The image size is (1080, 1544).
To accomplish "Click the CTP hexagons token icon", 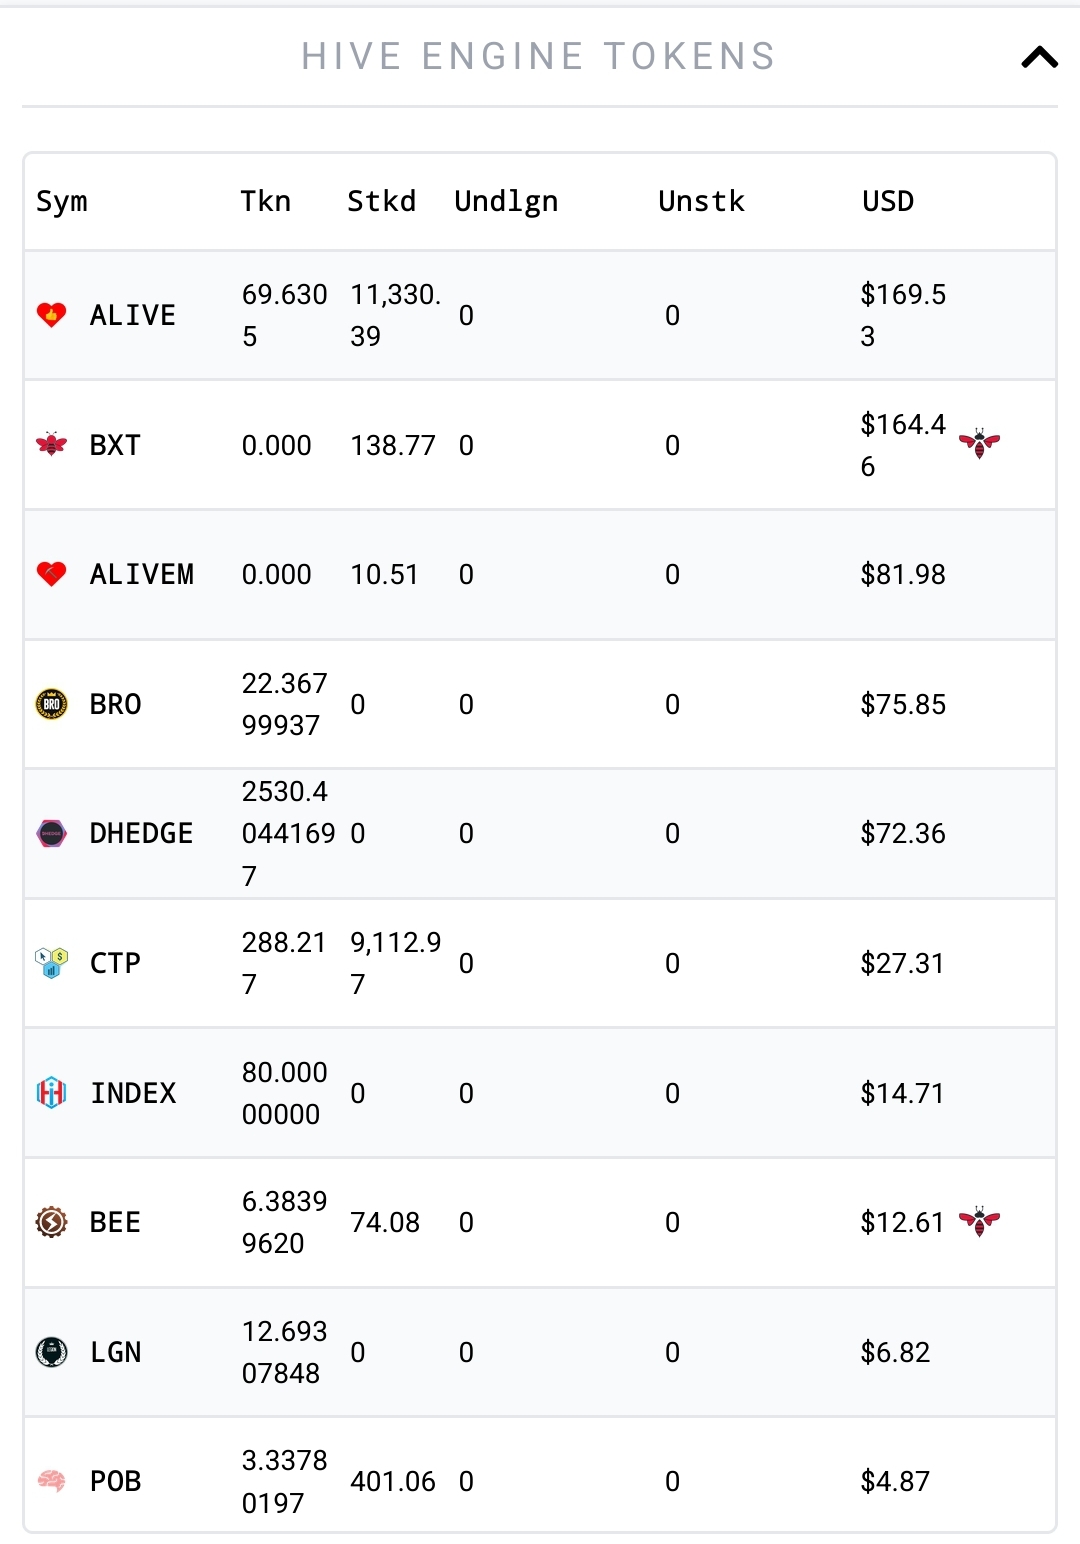I will (x=51, y=963).
